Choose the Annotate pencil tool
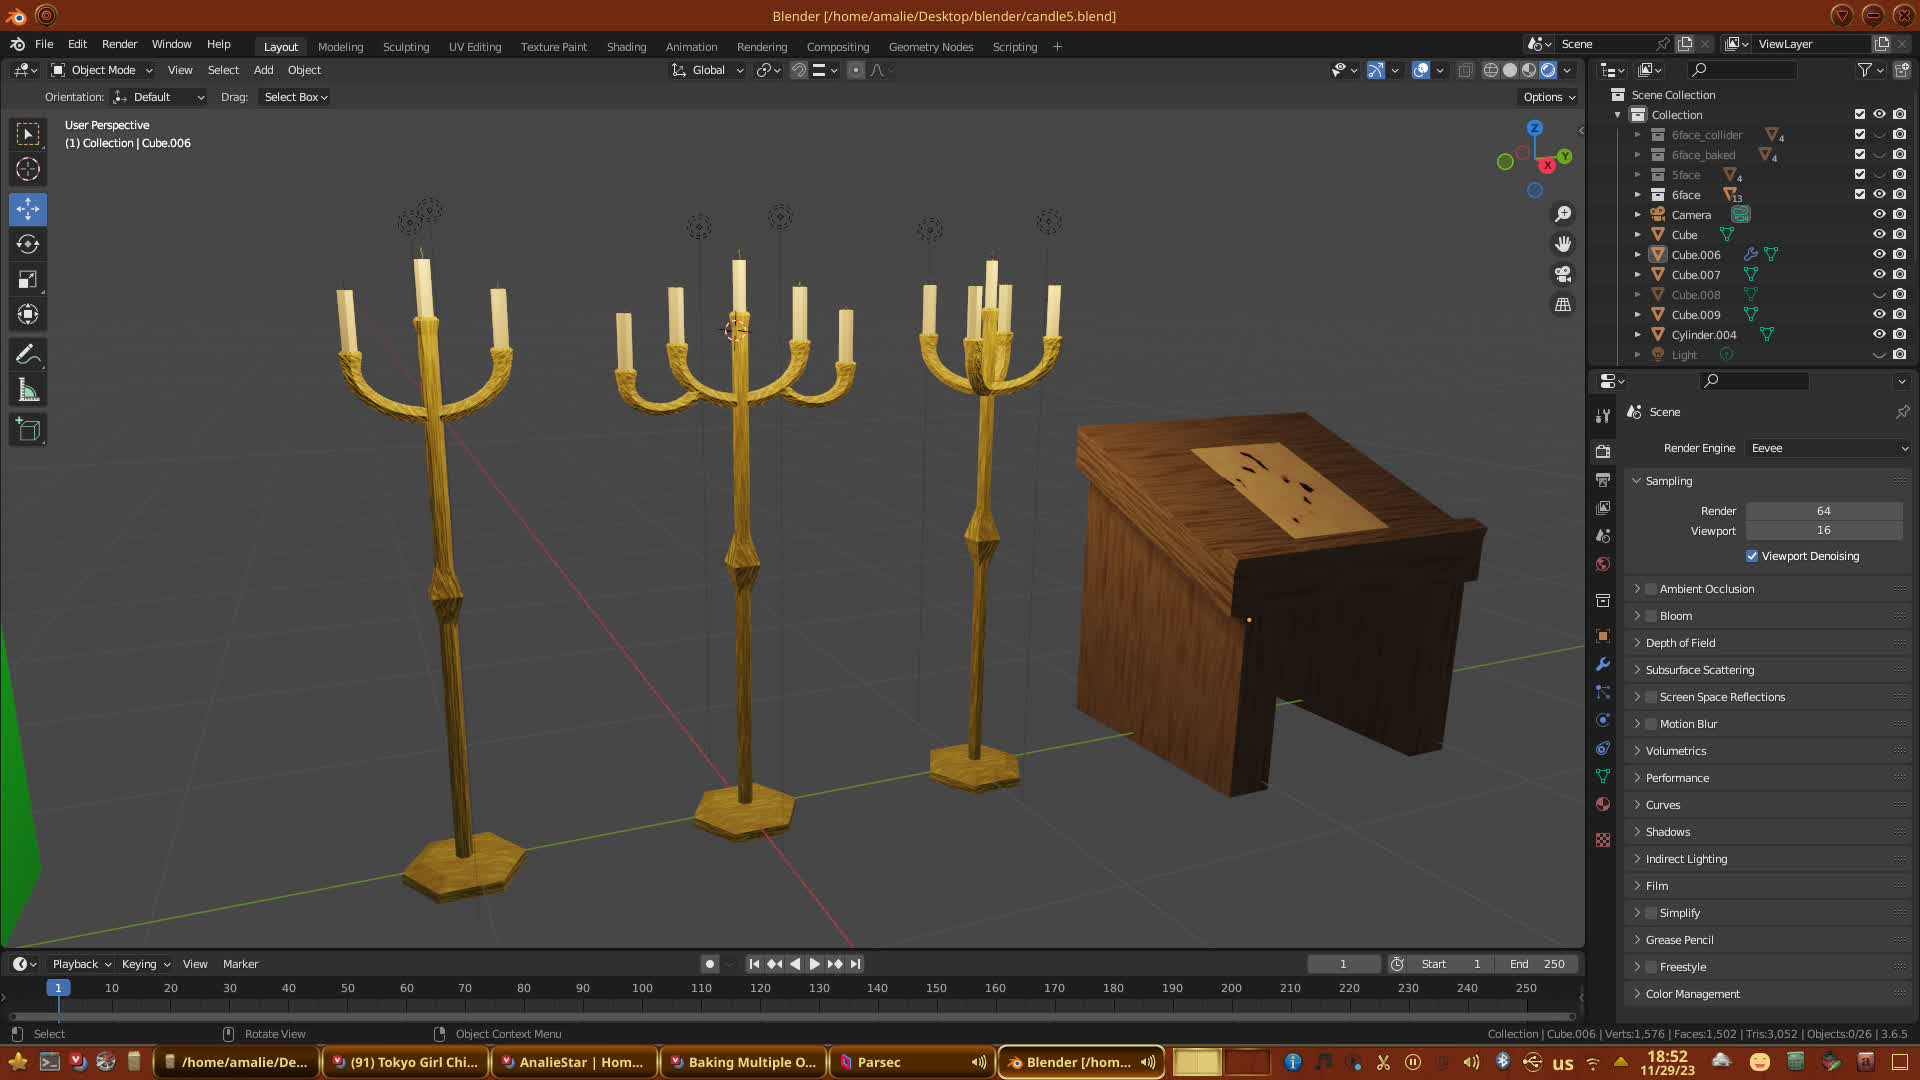This screenshot has height=1080, width=1920. [28, 355]
